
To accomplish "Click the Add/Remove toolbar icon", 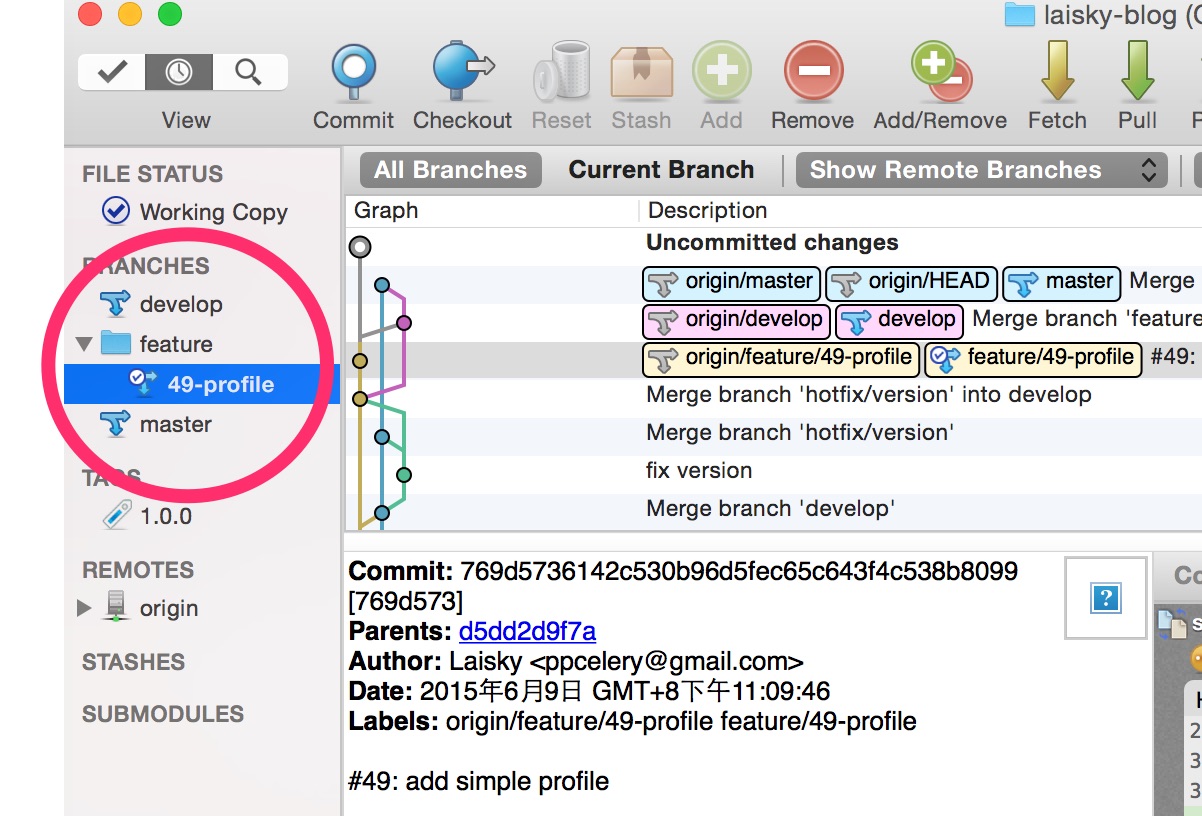I will pos(939,74).
